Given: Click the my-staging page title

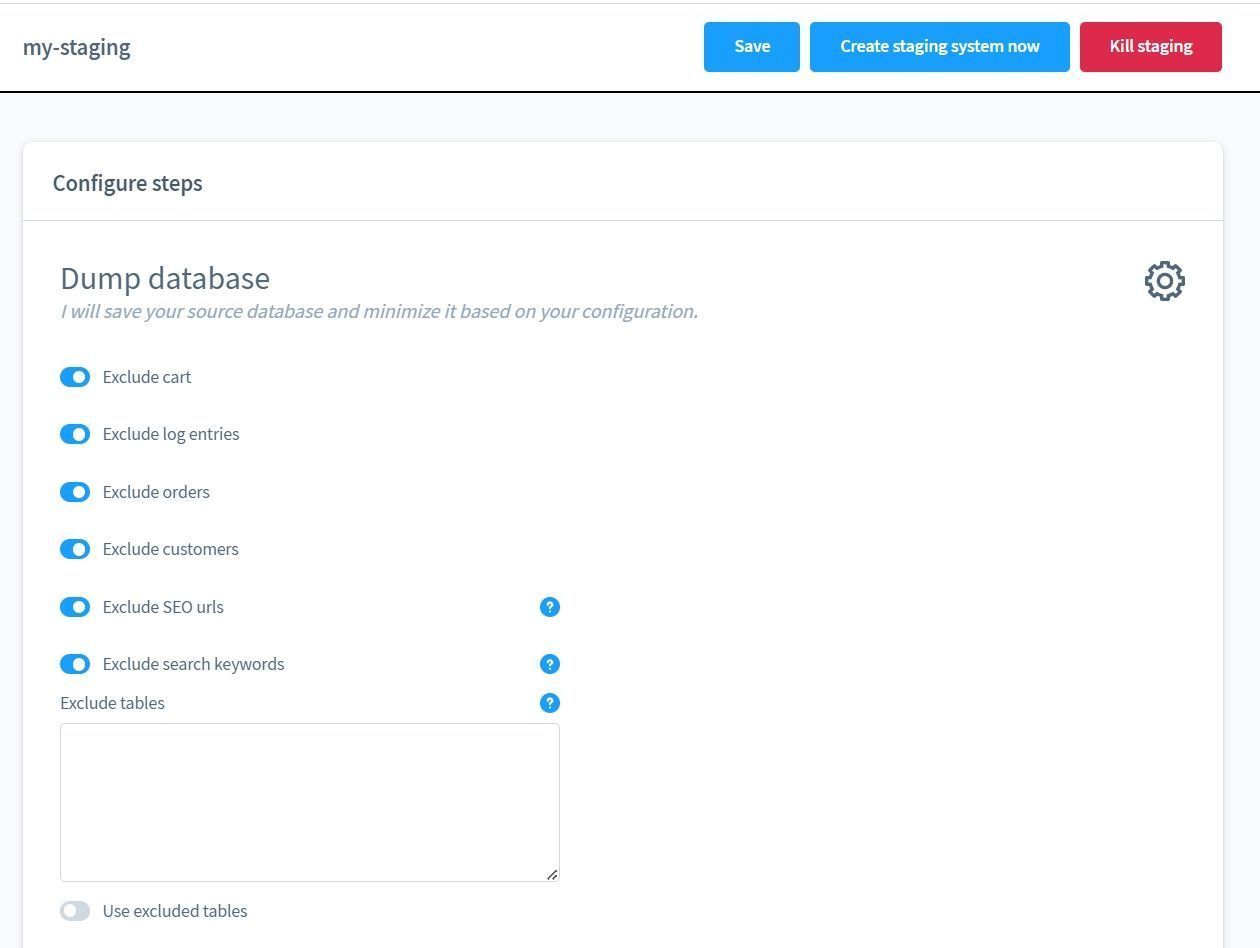Looking at the screenshot, I should coord(77,47).
